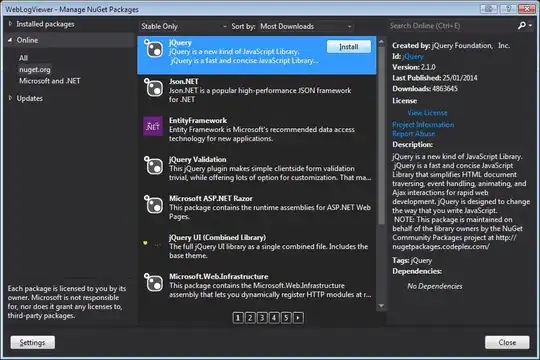Click the jQuery package icon
540x360 pixels.
click(x=153, y=49)
